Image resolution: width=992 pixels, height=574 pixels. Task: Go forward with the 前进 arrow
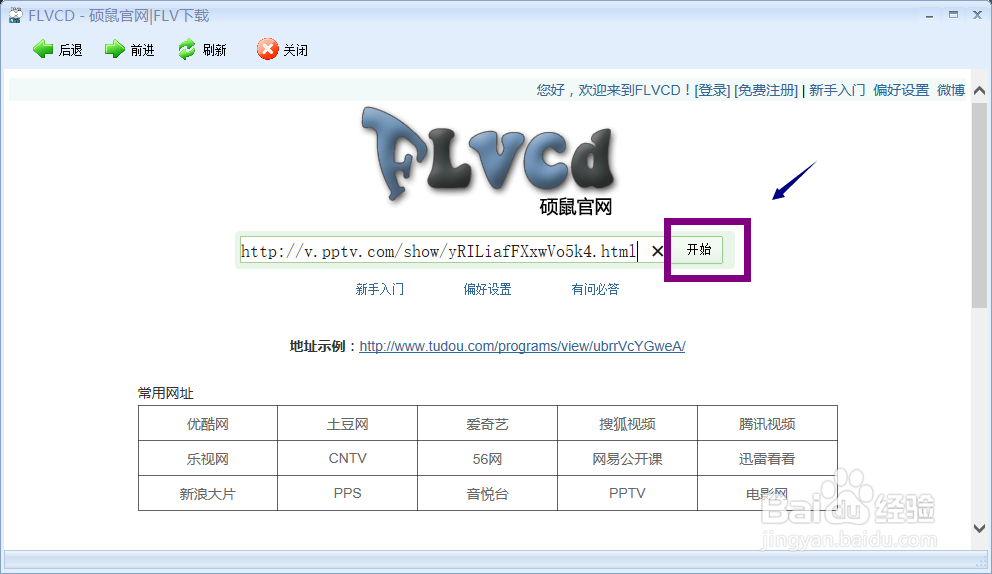point(130,49)
